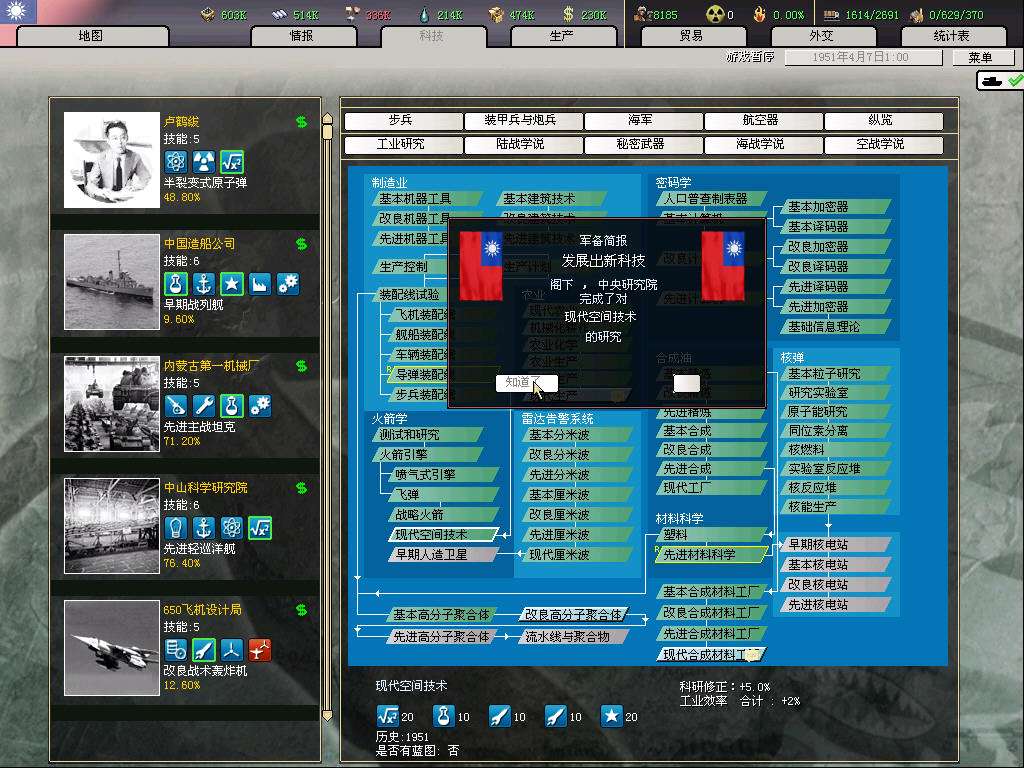
Task: Select the 装甲兵与炮兵 research category
Action: click(x=522, y=120)
